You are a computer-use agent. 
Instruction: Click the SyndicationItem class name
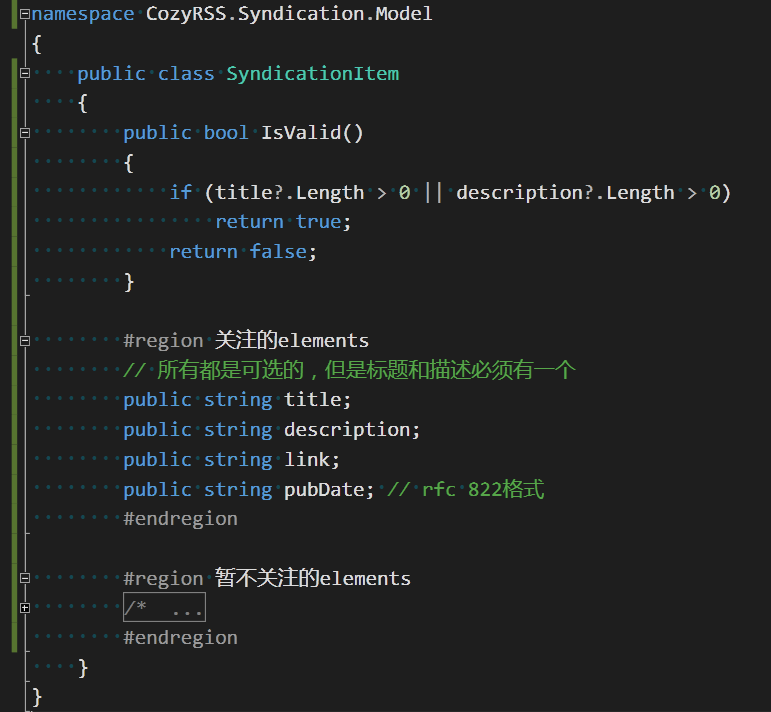[313, 74]
